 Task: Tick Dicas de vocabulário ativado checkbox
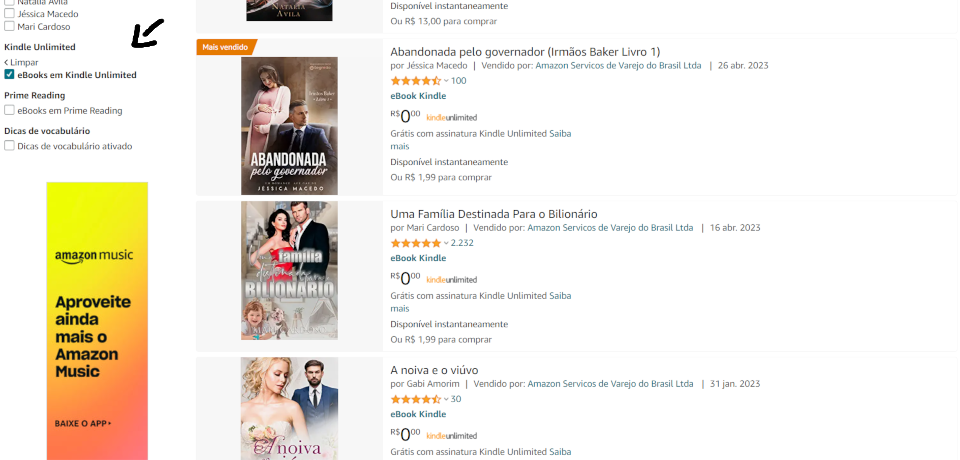click(x=9, y=146)
